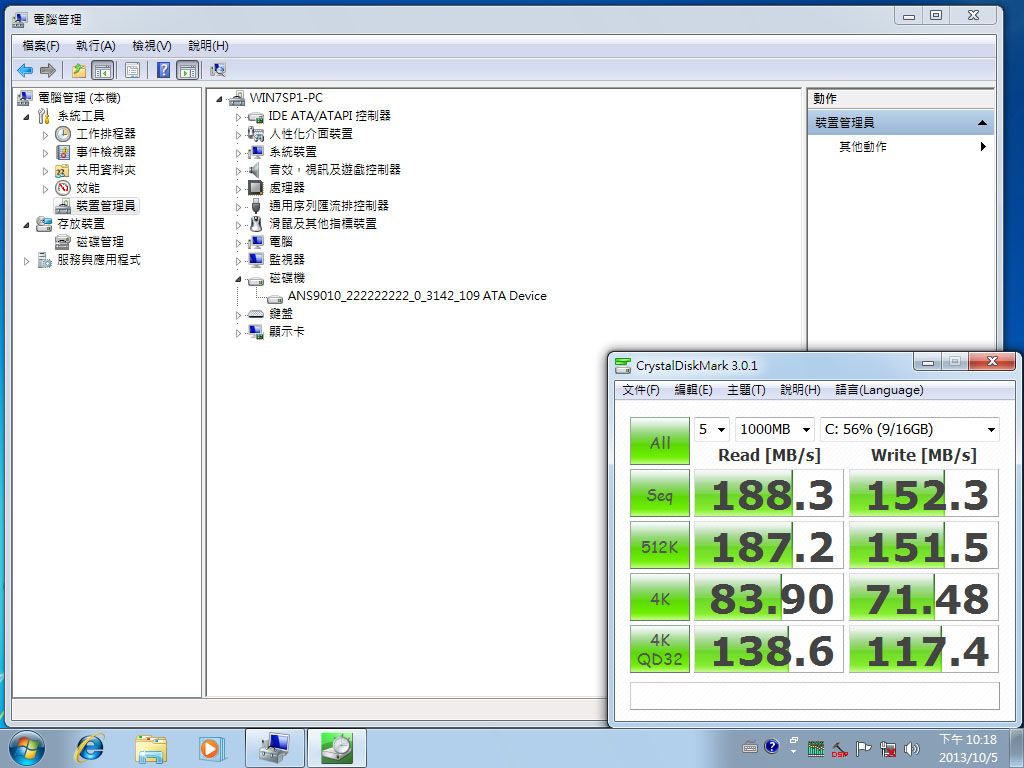Launch Internet Explorer from taskbar

click(x=89, y=748)
